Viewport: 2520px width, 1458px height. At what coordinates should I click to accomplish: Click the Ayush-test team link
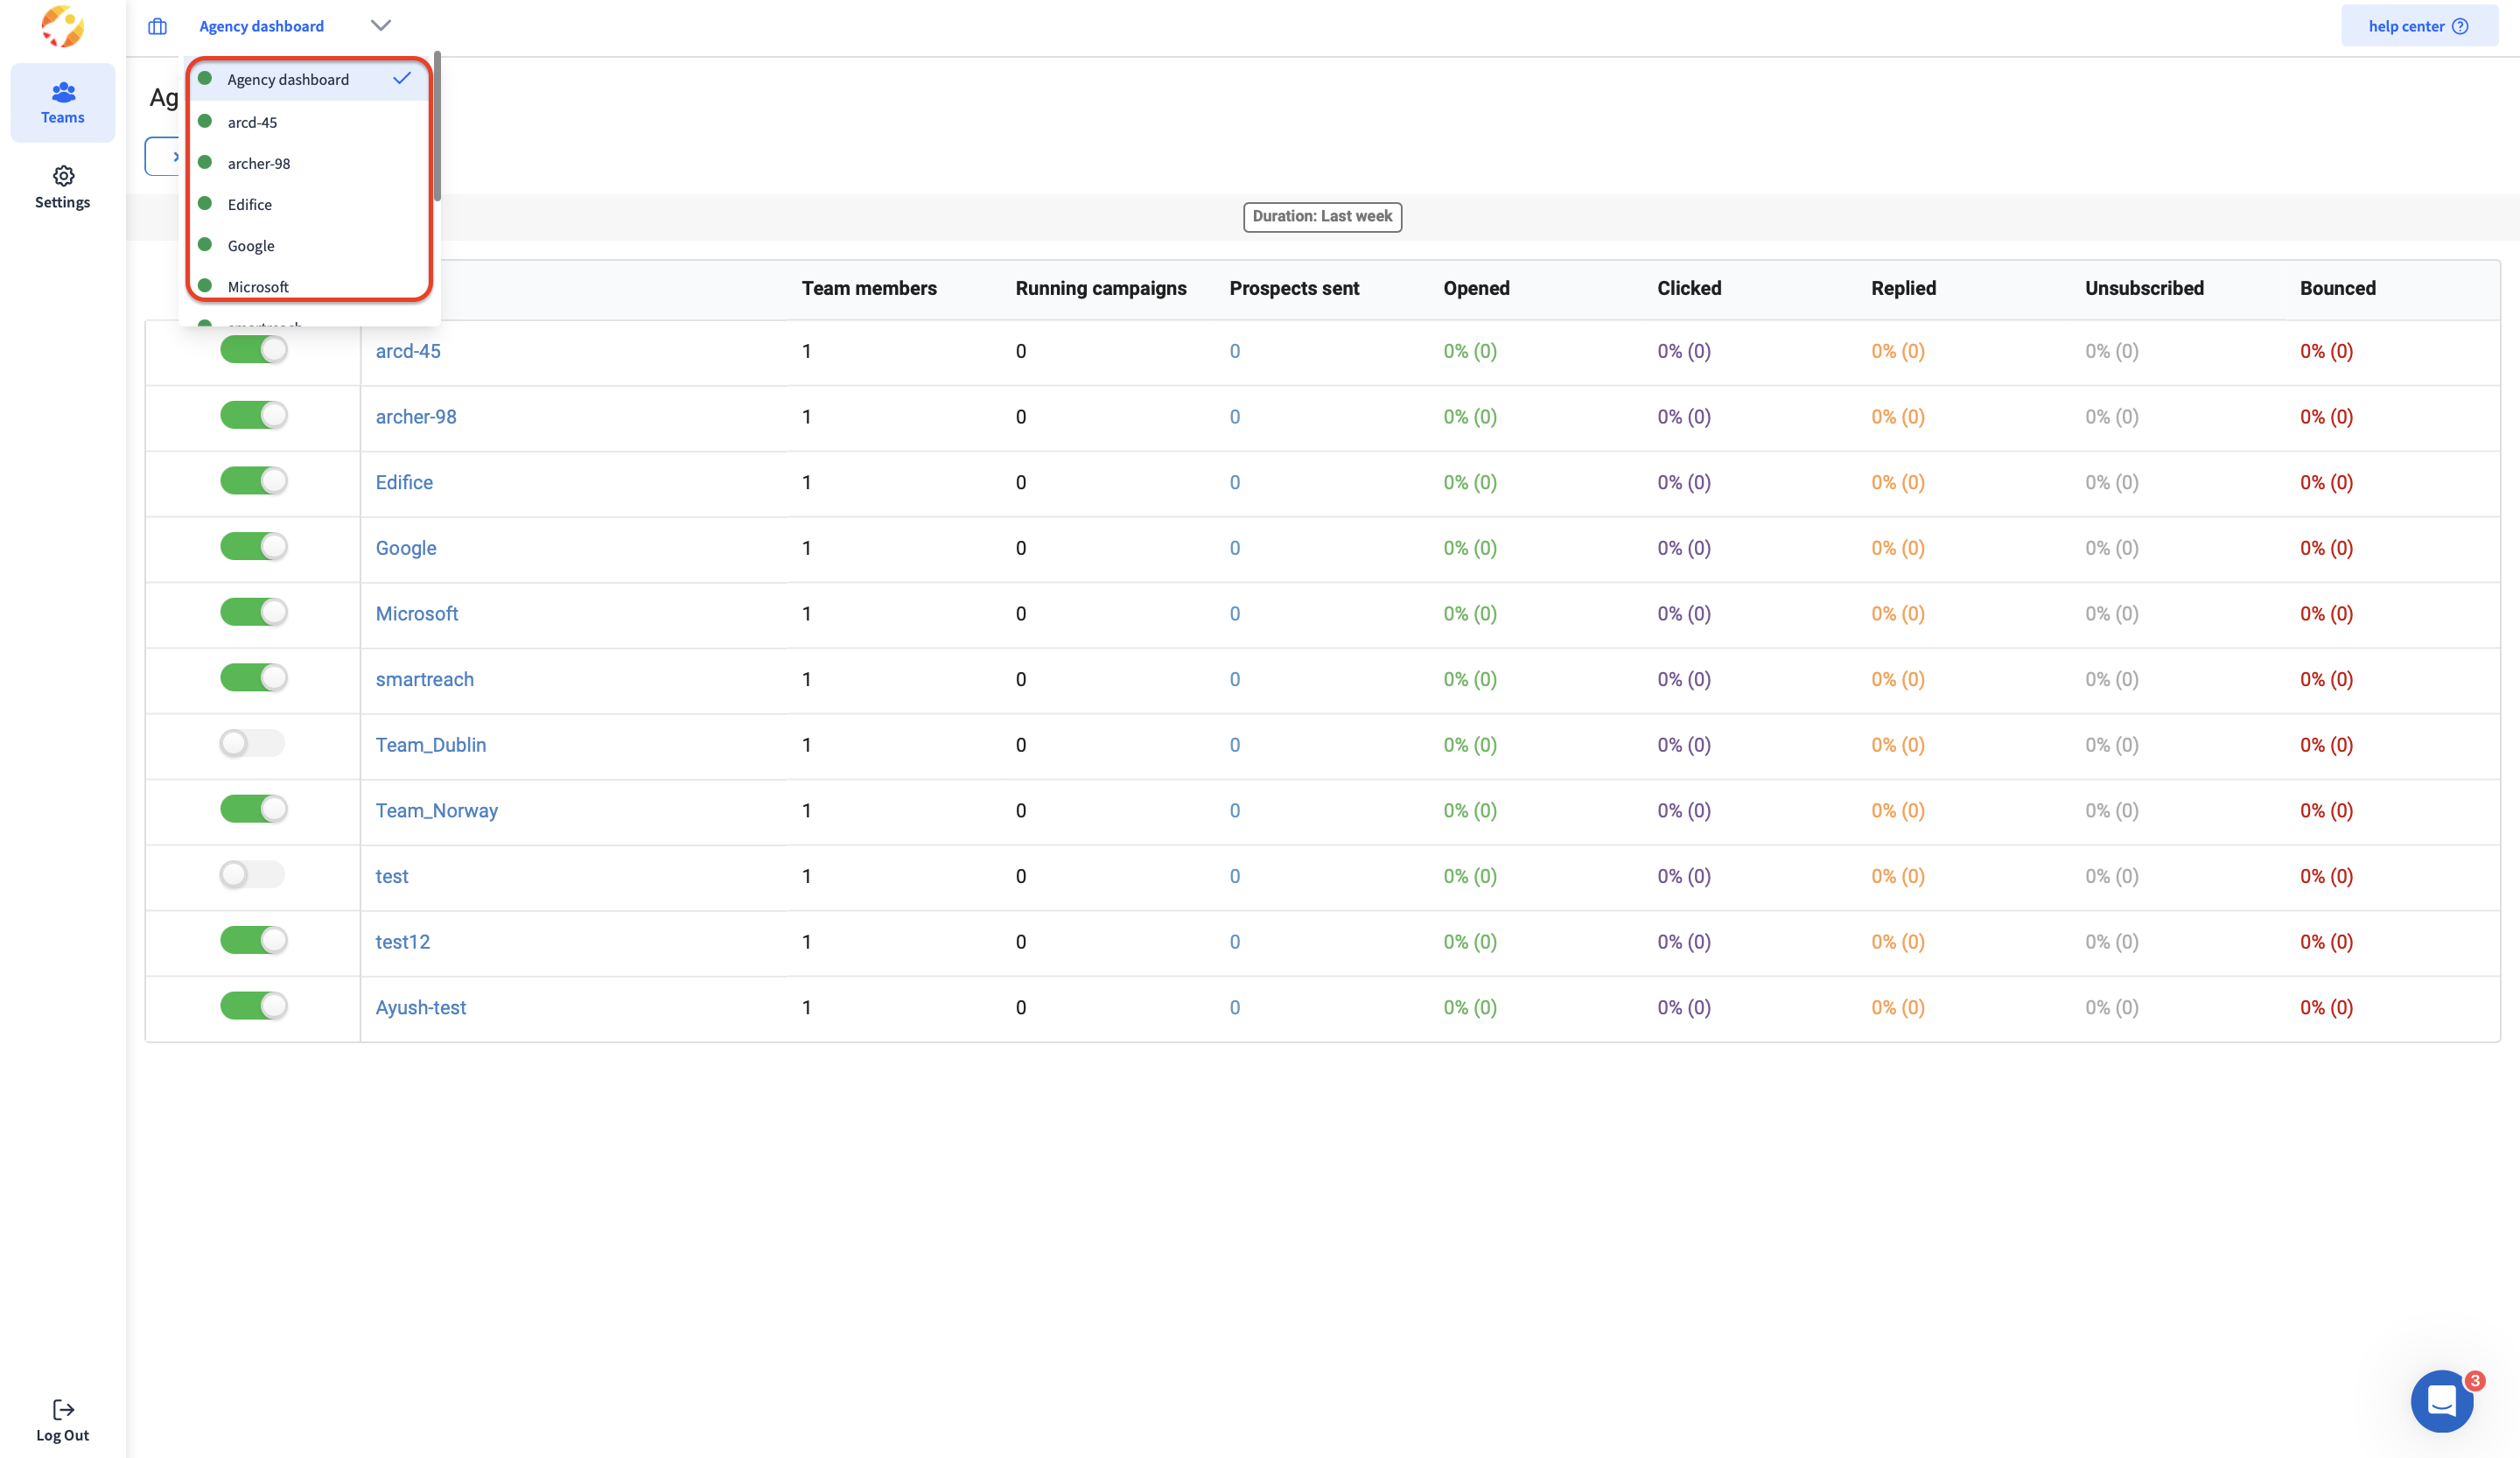[420, 1007]
